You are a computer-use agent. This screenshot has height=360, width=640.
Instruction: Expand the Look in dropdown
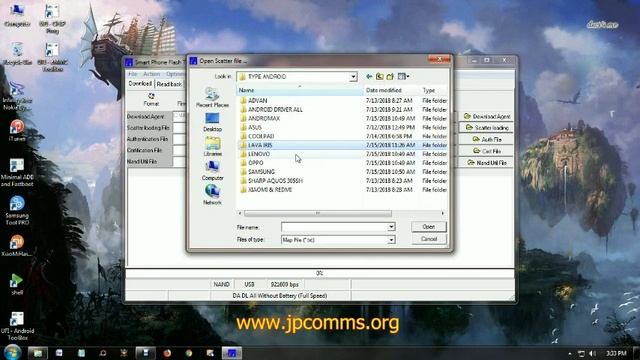353,77
